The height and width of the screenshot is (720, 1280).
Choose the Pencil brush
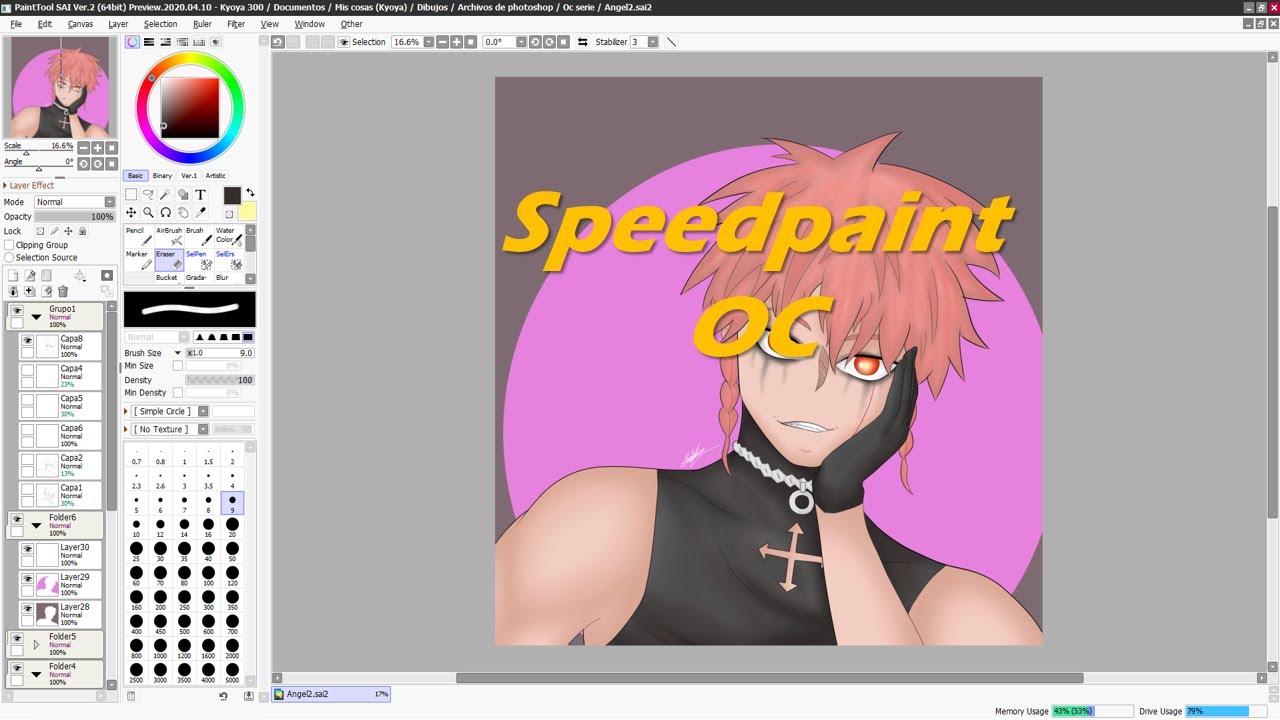click(139, 236)
